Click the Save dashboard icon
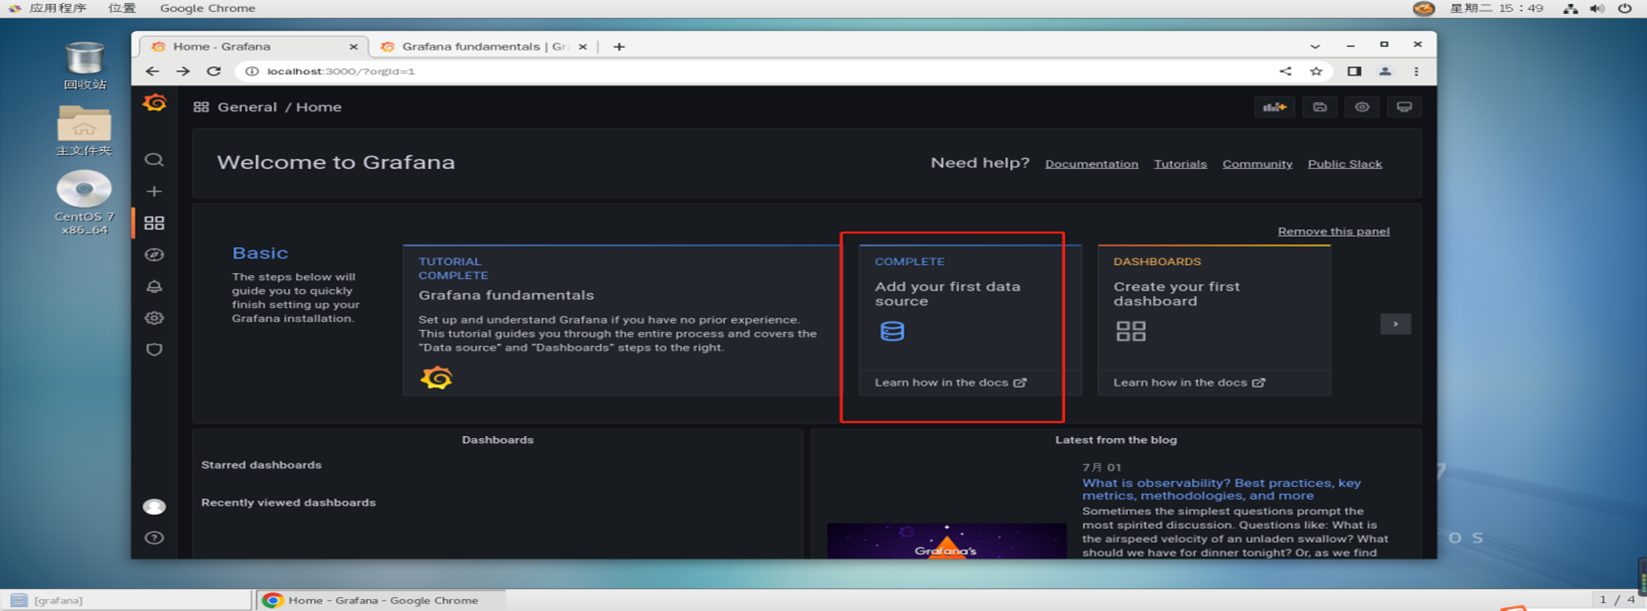Viewport: 1647px width, 611px height. pos(1320,107)
